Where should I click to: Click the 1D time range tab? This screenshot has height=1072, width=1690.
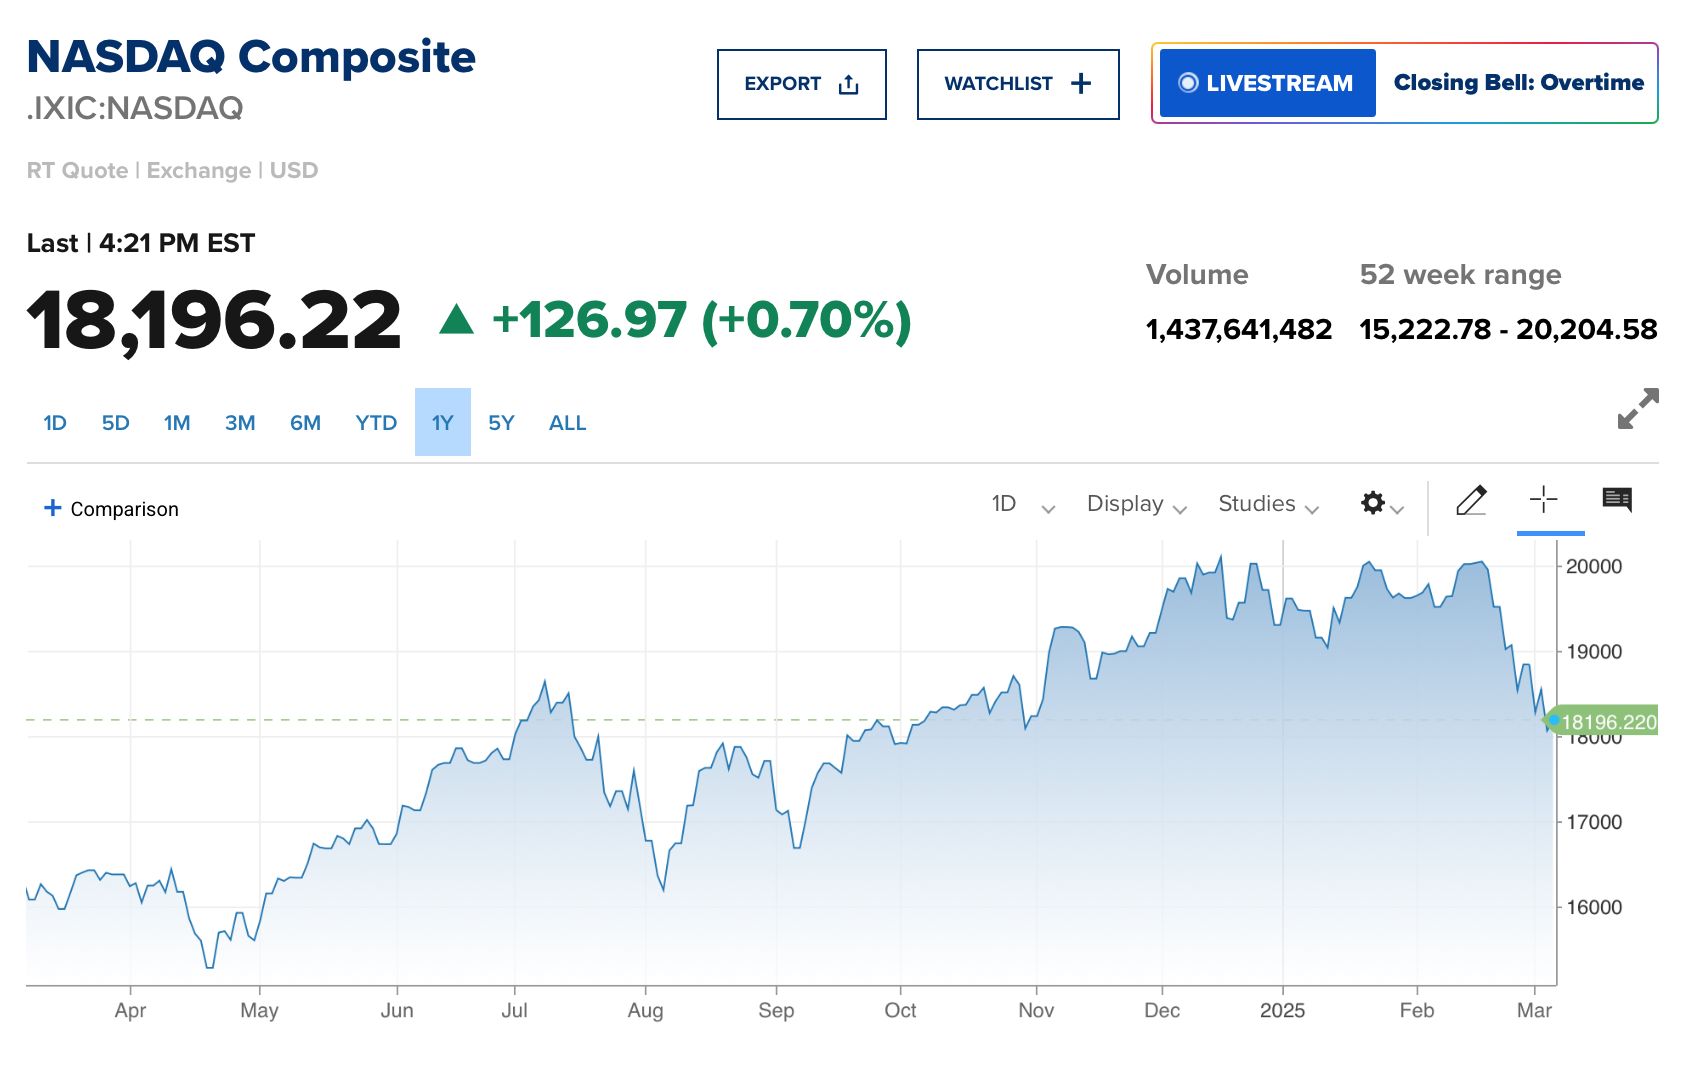(x=55, y=423)
